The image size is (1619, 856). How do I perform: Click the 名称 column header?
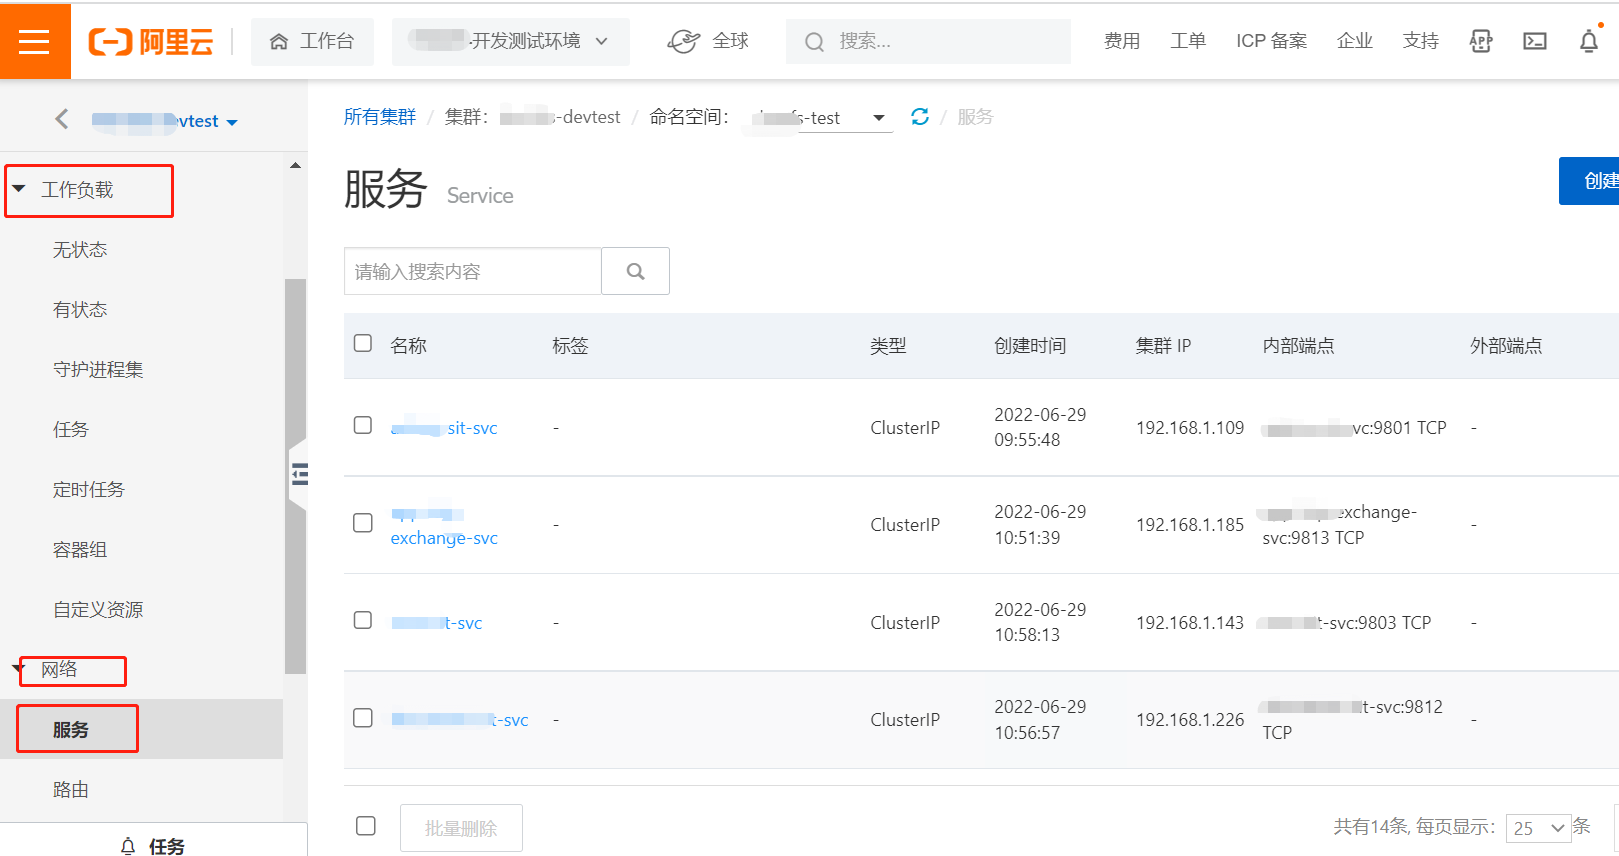point(408,346)
